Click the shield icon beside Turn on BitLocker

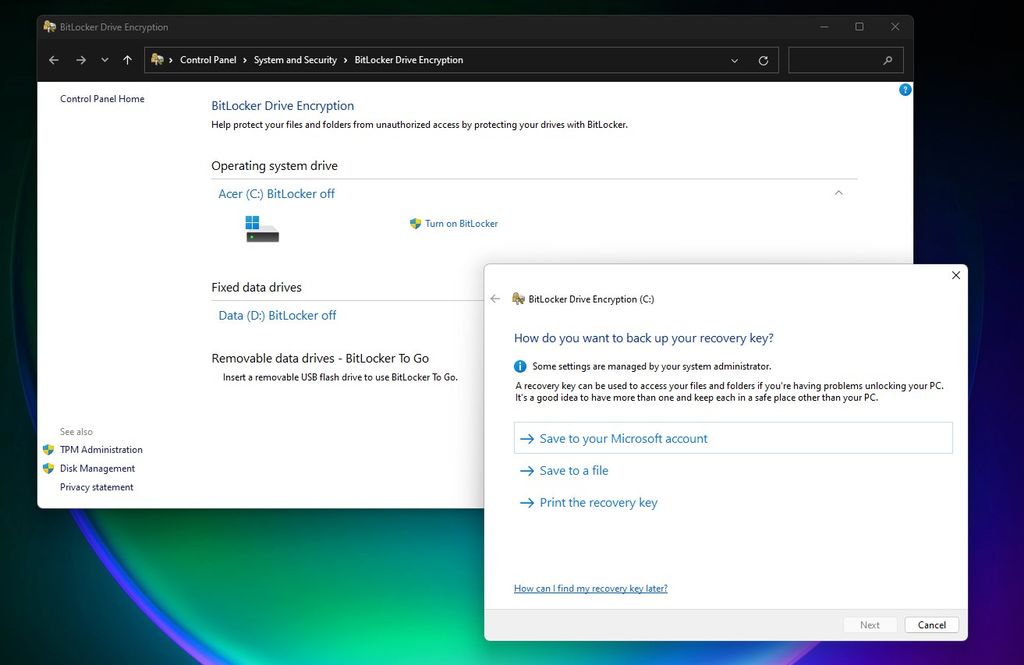coord(414,224)
